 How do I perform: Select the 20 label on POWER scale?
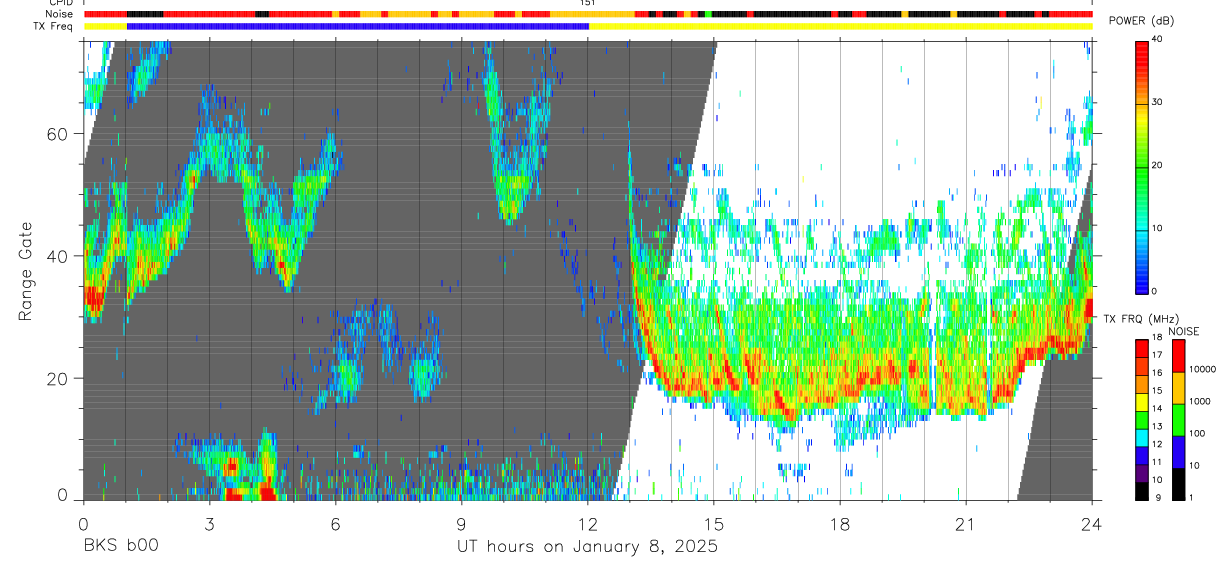pos(1157,165)
